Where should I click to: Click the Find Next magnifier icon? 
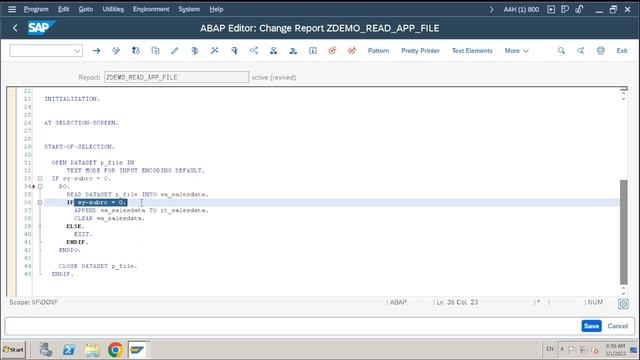pyautogui.click(x=580, y=51)
